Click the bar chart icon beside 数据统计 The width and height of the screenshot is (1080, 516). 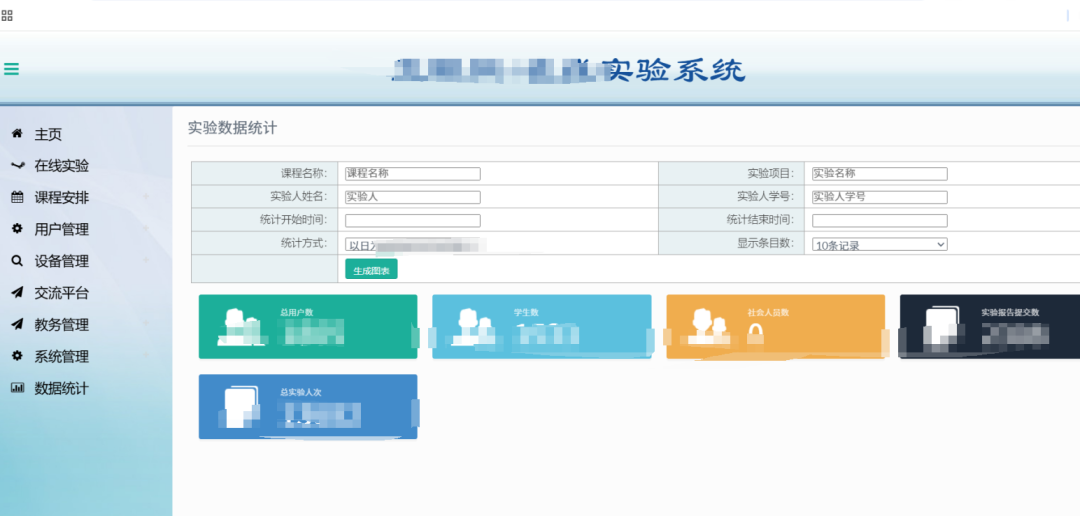tap(17, 388)
